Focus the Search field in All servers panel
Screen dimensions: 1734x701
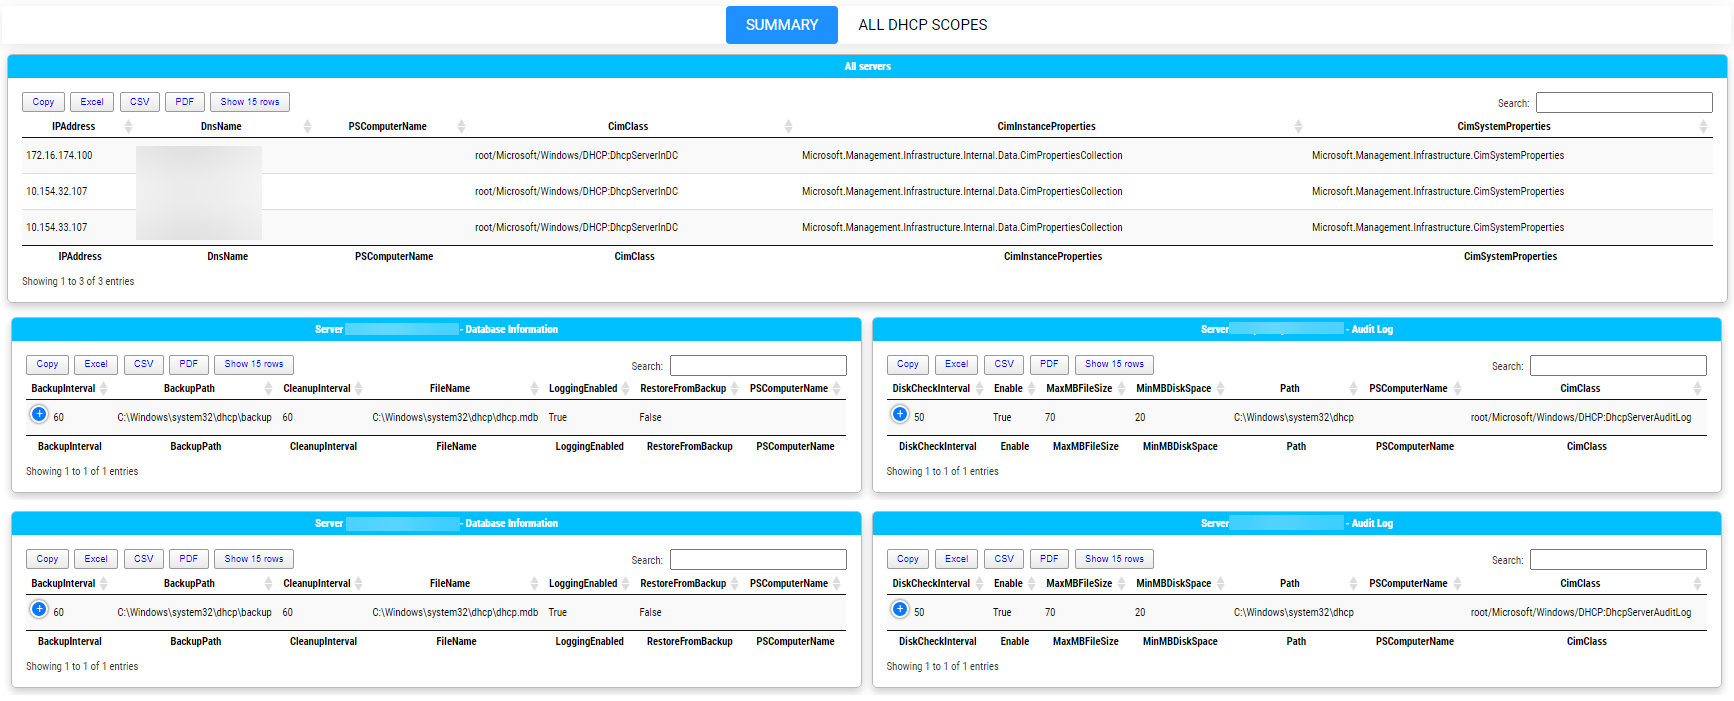pyautogui.click(x=1623, y=103)
